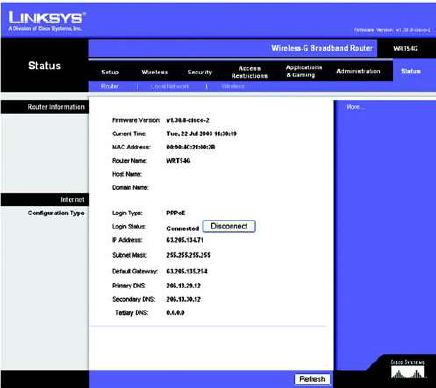Click the Domain Name label
Screen dimensions: 436x388
130,188
